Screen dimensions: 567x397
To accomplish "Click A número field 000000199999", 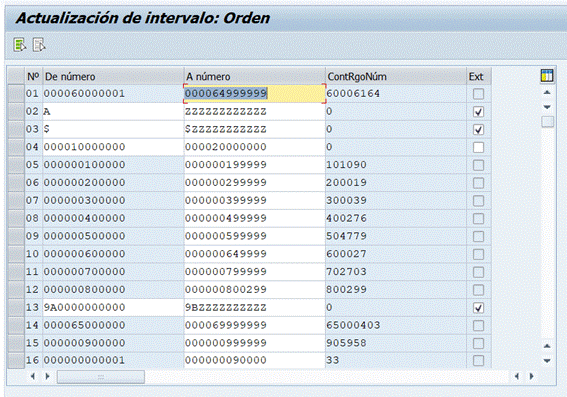I will click(x=255, y=165).
